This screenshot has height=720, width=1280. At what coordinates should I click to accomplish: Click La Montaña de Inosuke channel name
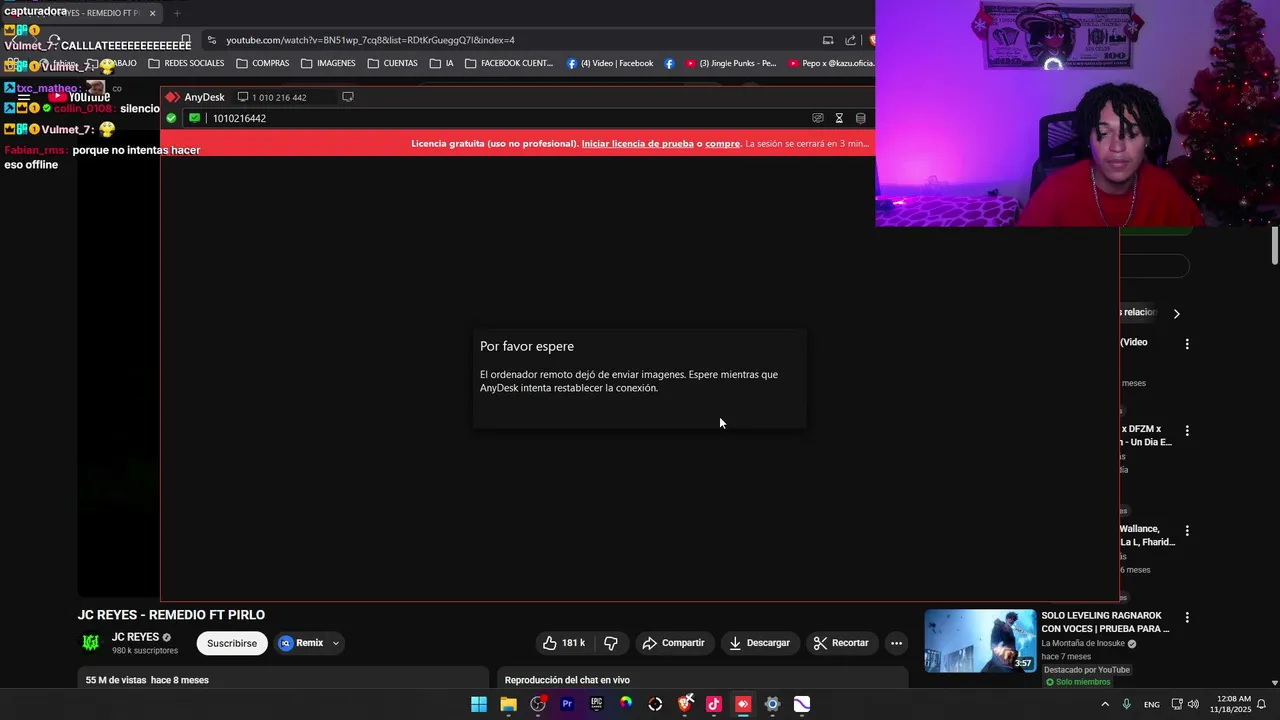pos(1083,644)
